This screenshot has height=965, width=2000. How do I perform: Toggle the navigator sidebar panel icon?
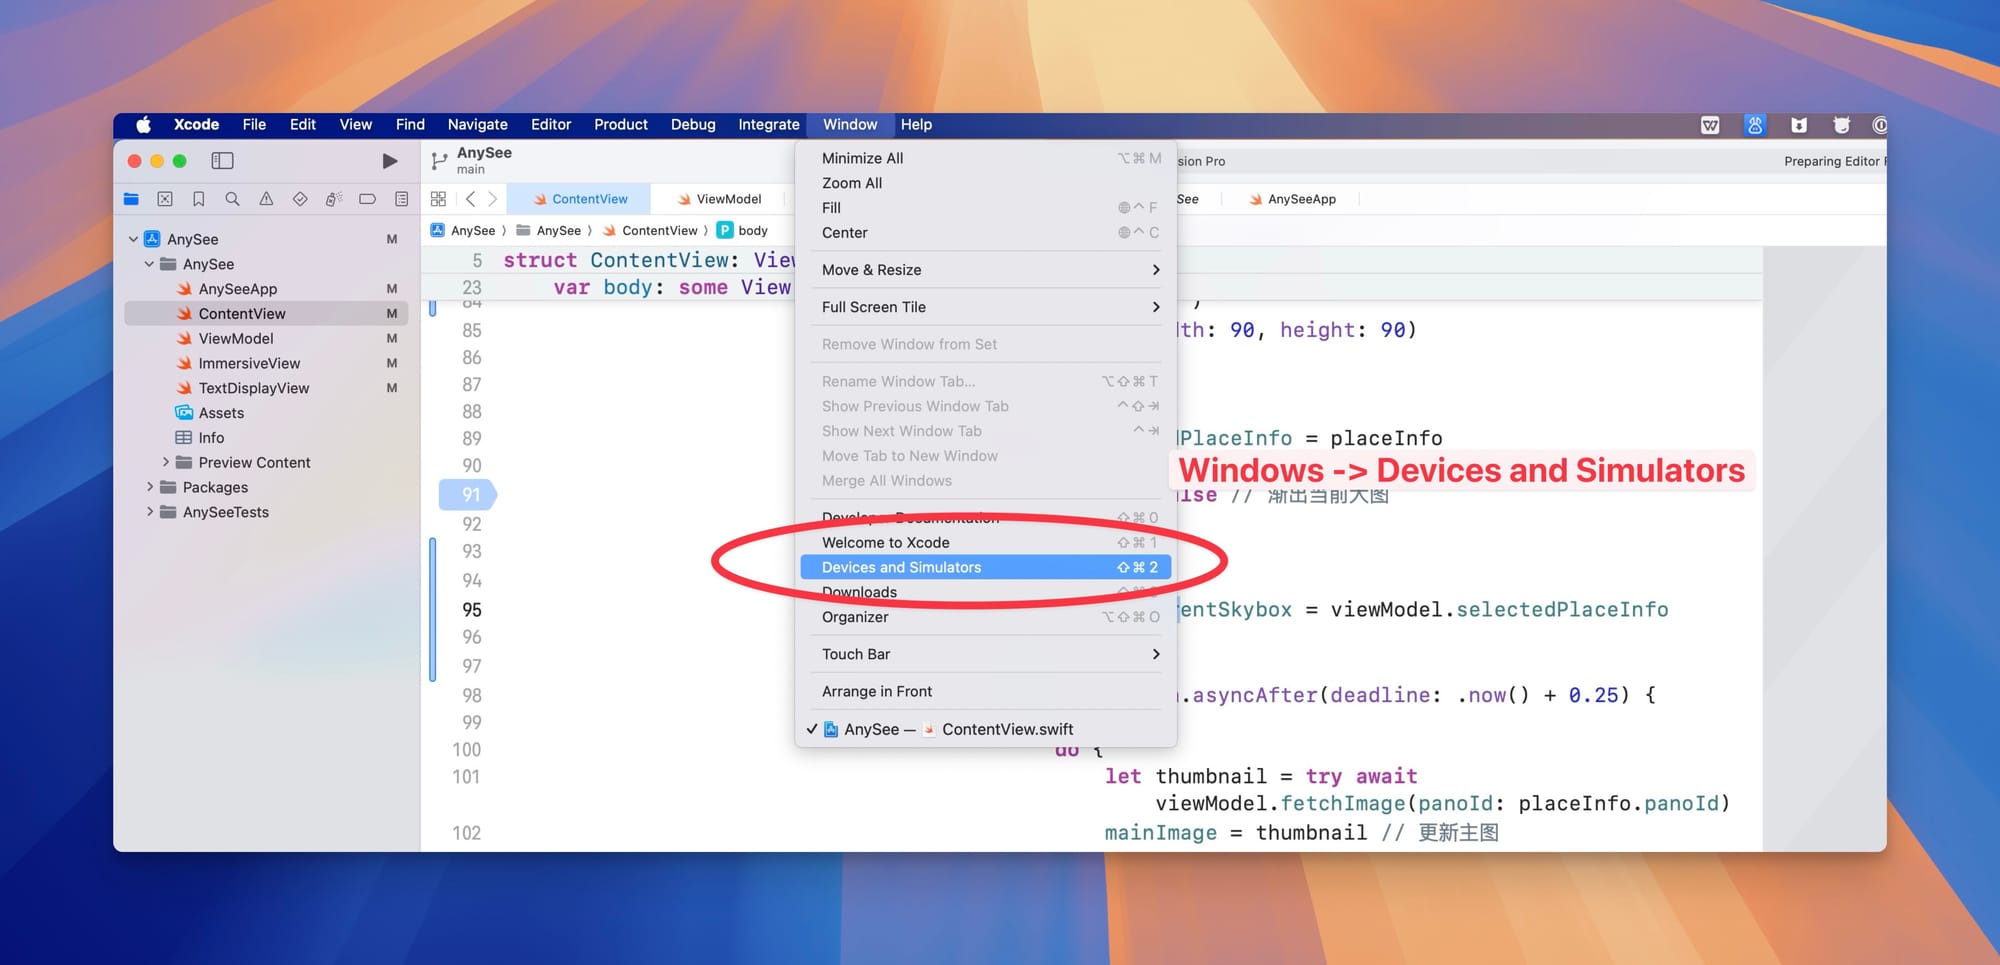222,161
